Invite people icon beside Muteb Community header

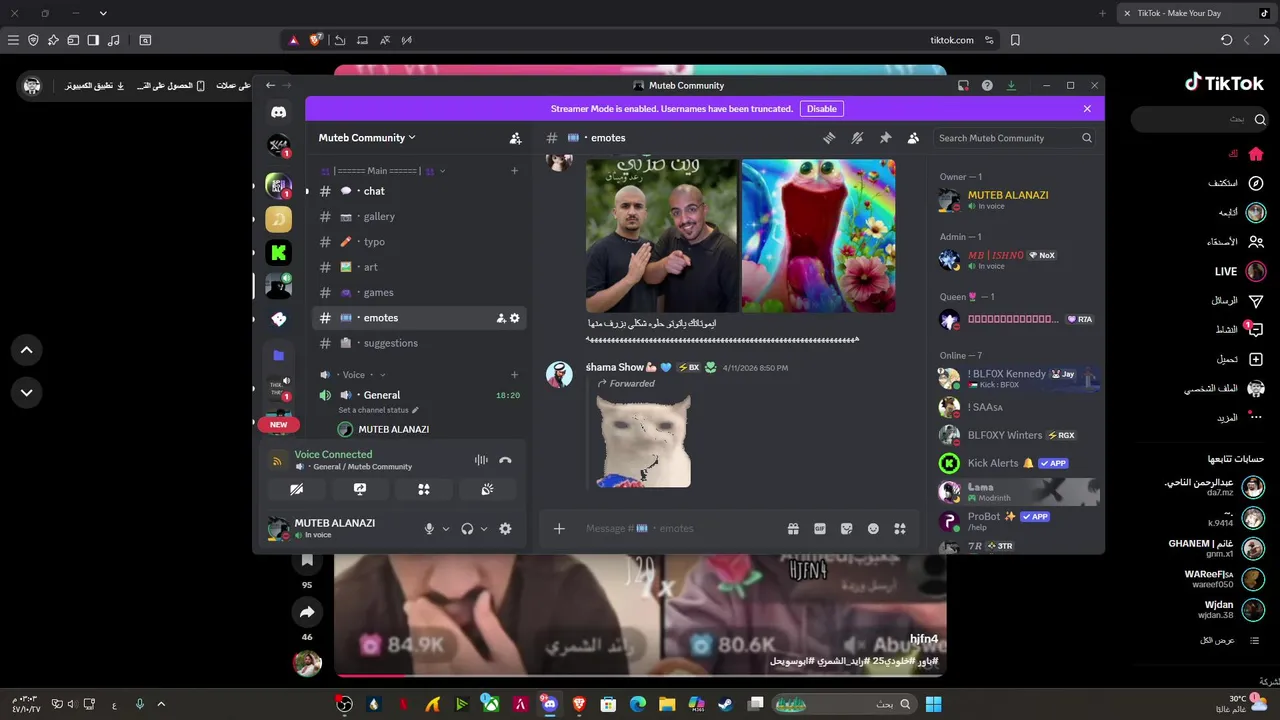[x=515, y=138]
